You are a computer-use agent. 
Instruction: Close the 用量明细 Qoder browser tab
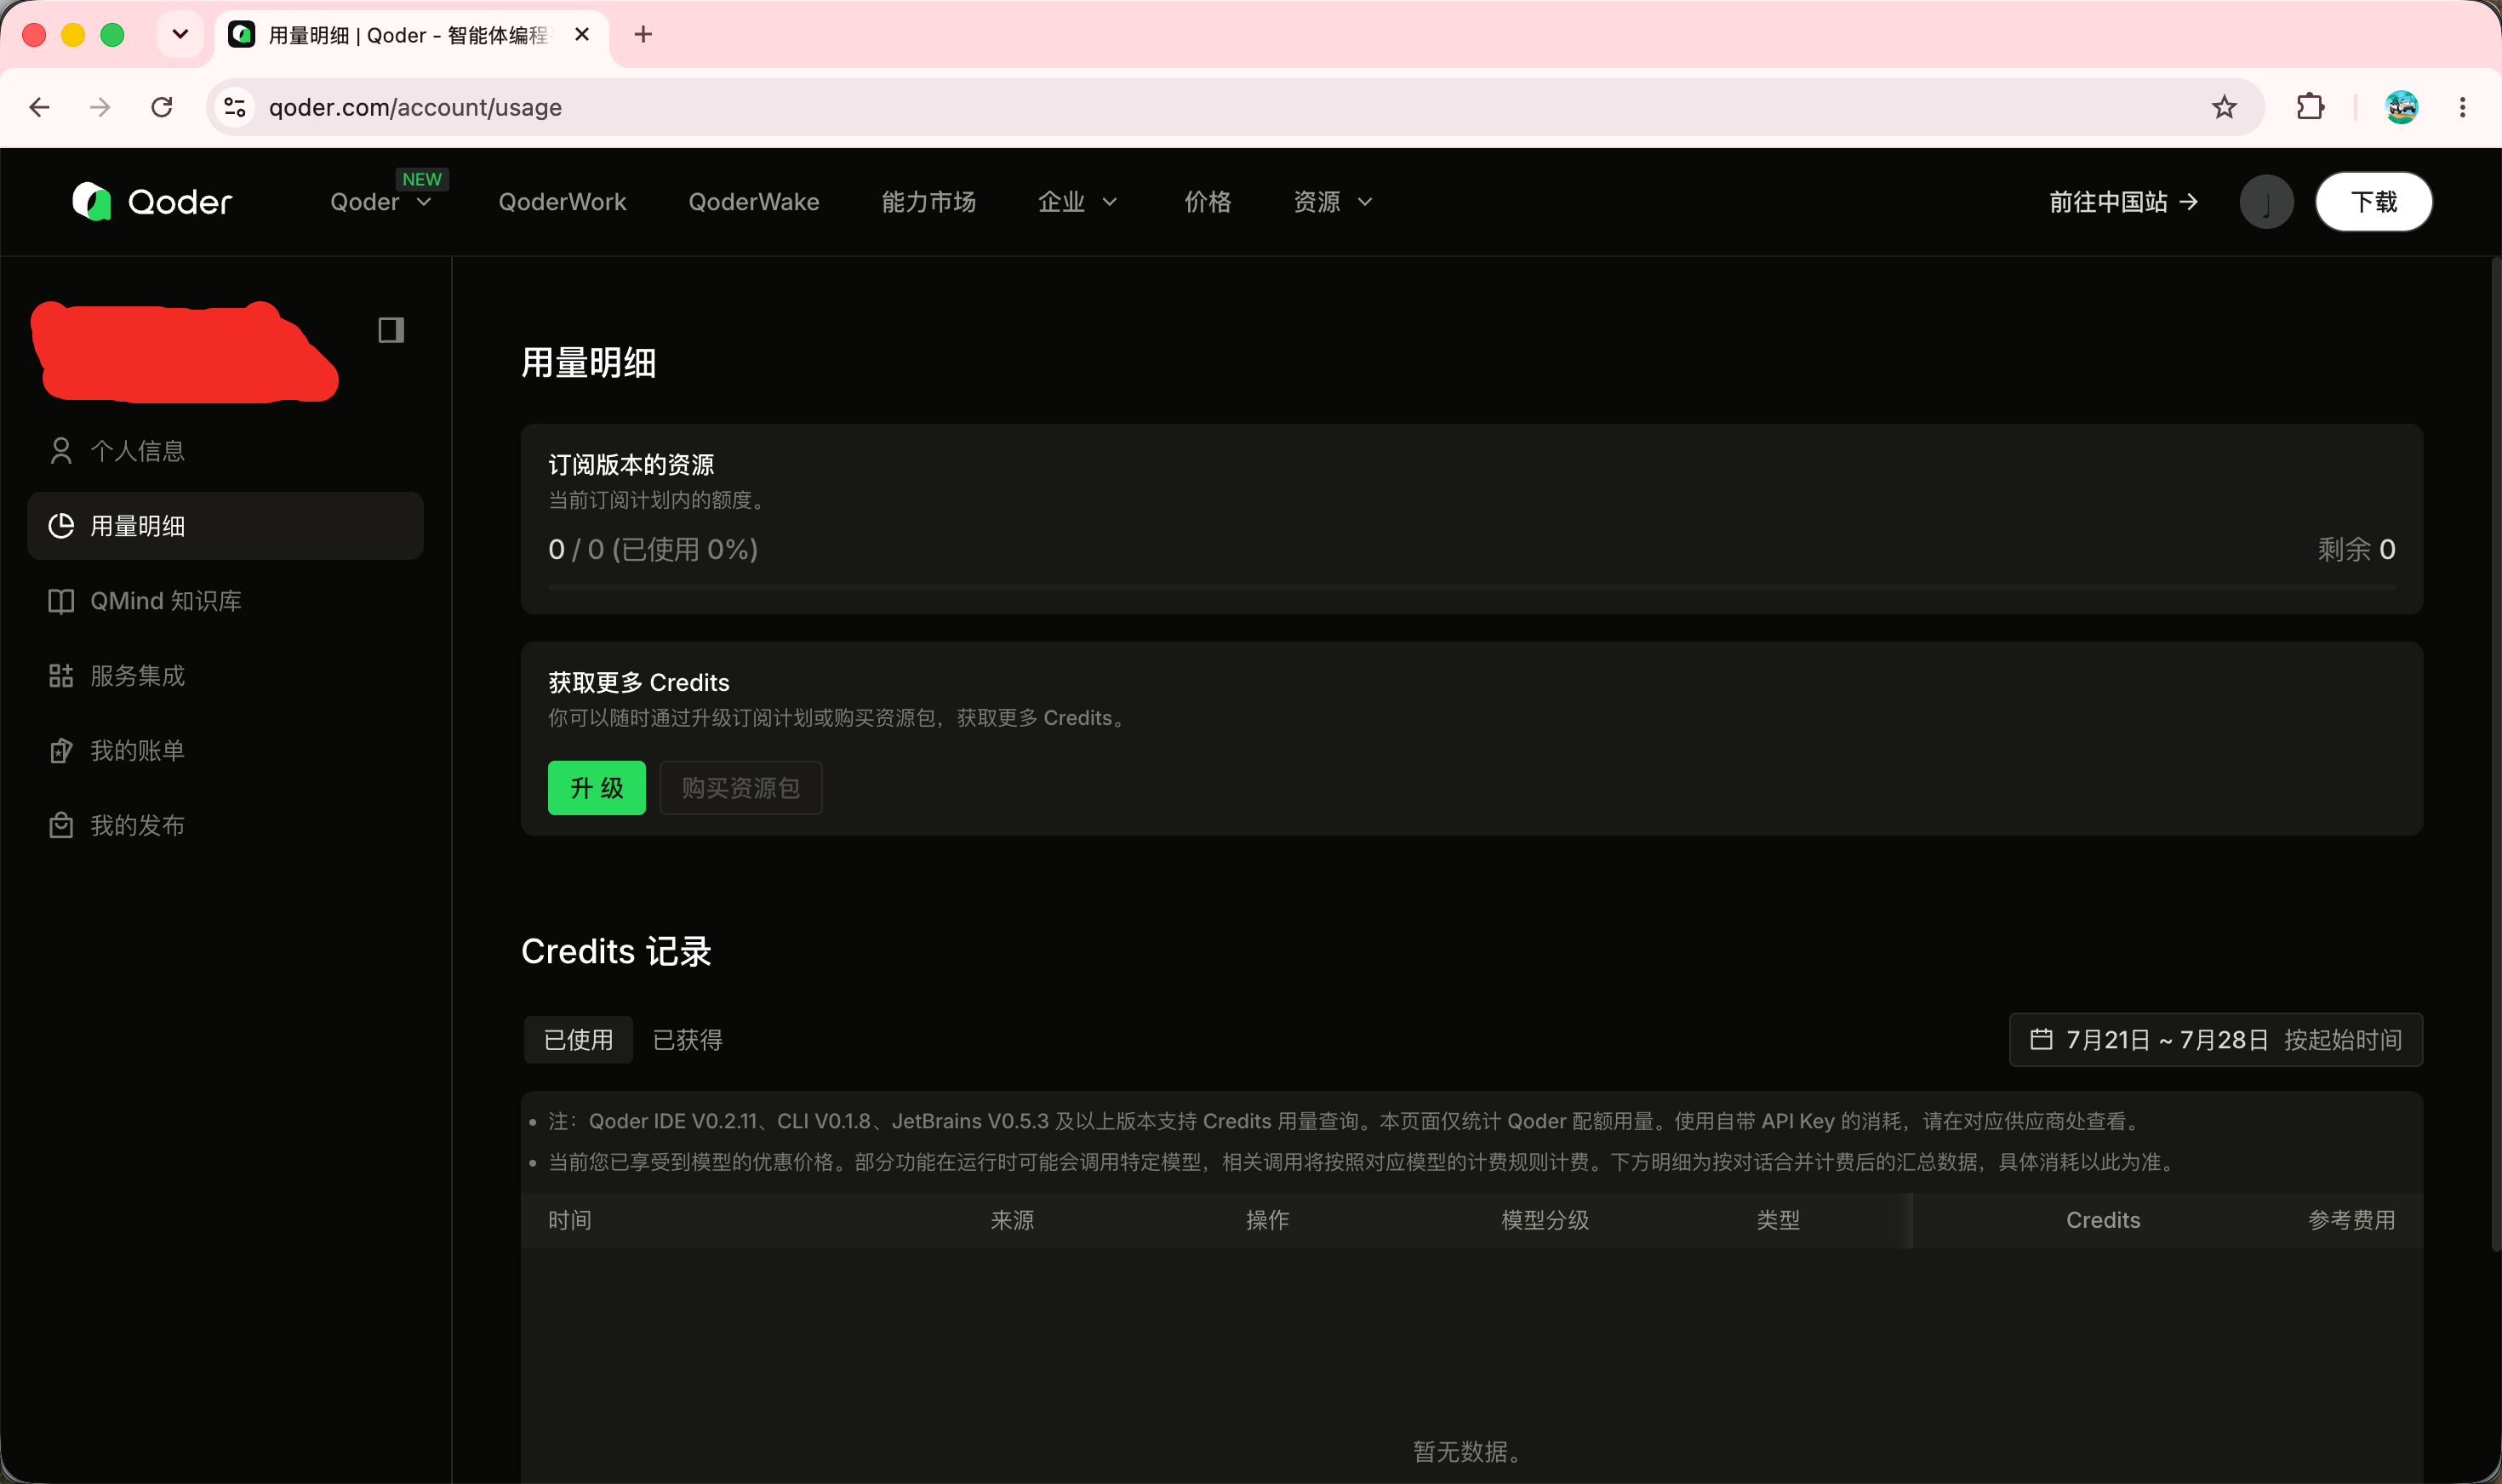pos(582,35)
